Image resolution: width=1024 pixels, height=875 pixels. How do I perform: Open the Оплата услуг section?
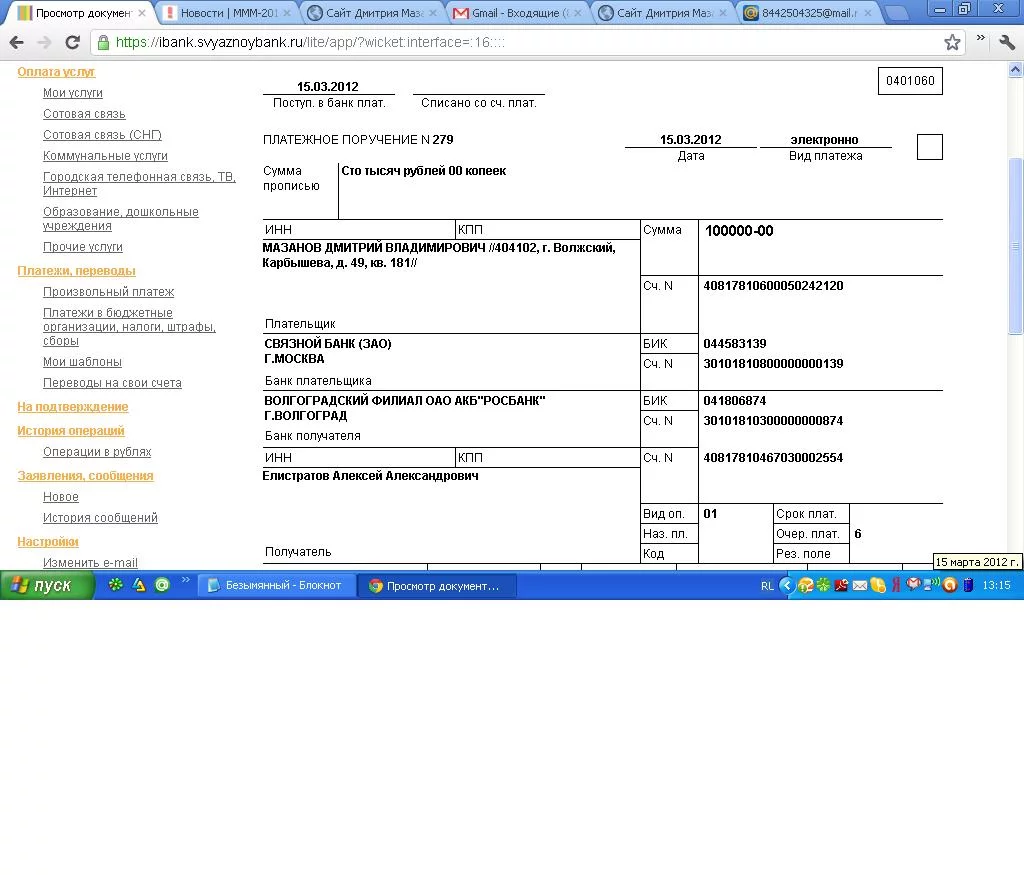56,72
